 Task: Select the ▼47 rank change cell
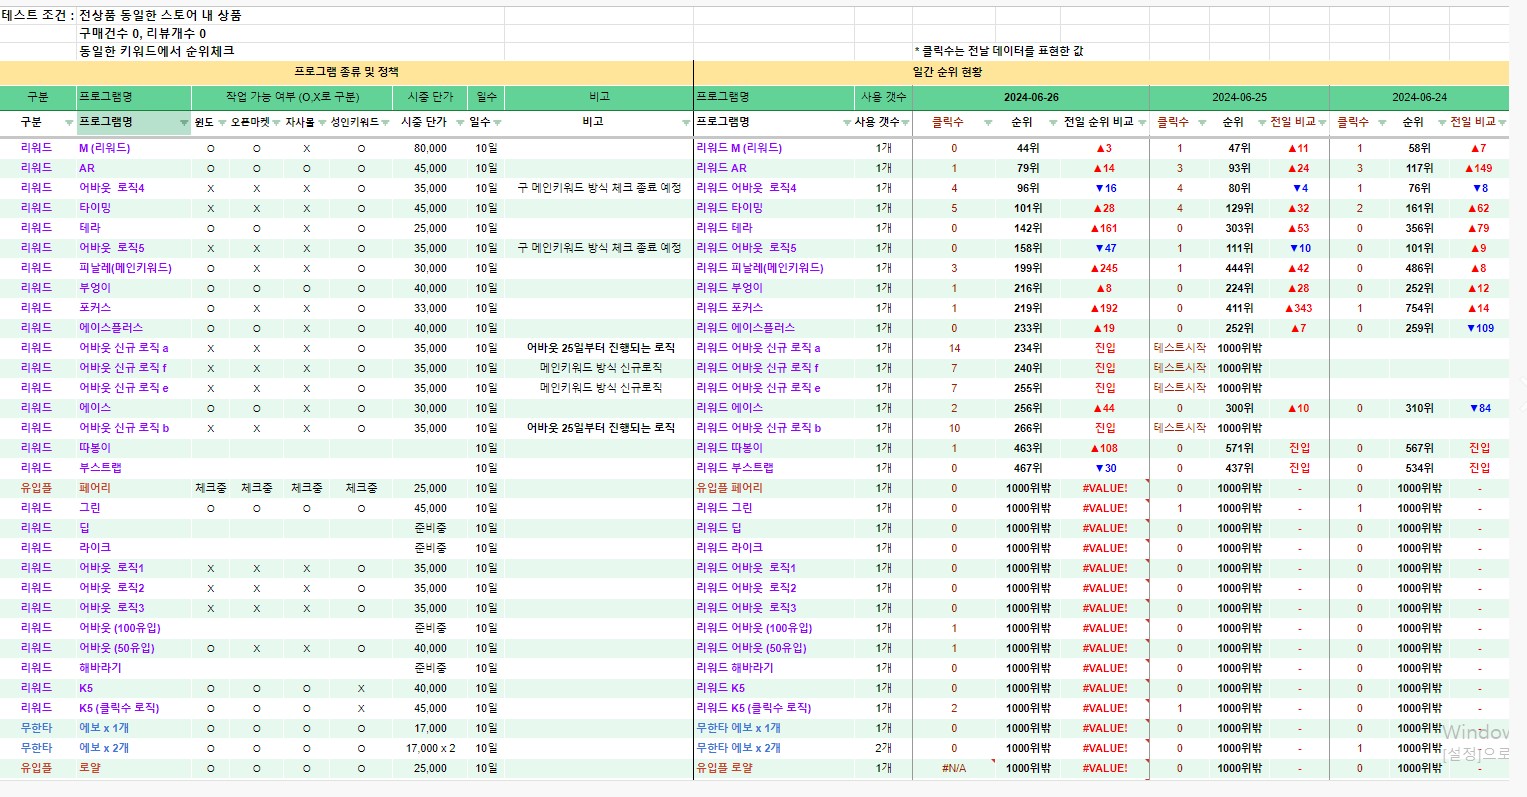tap(1105, 248)
